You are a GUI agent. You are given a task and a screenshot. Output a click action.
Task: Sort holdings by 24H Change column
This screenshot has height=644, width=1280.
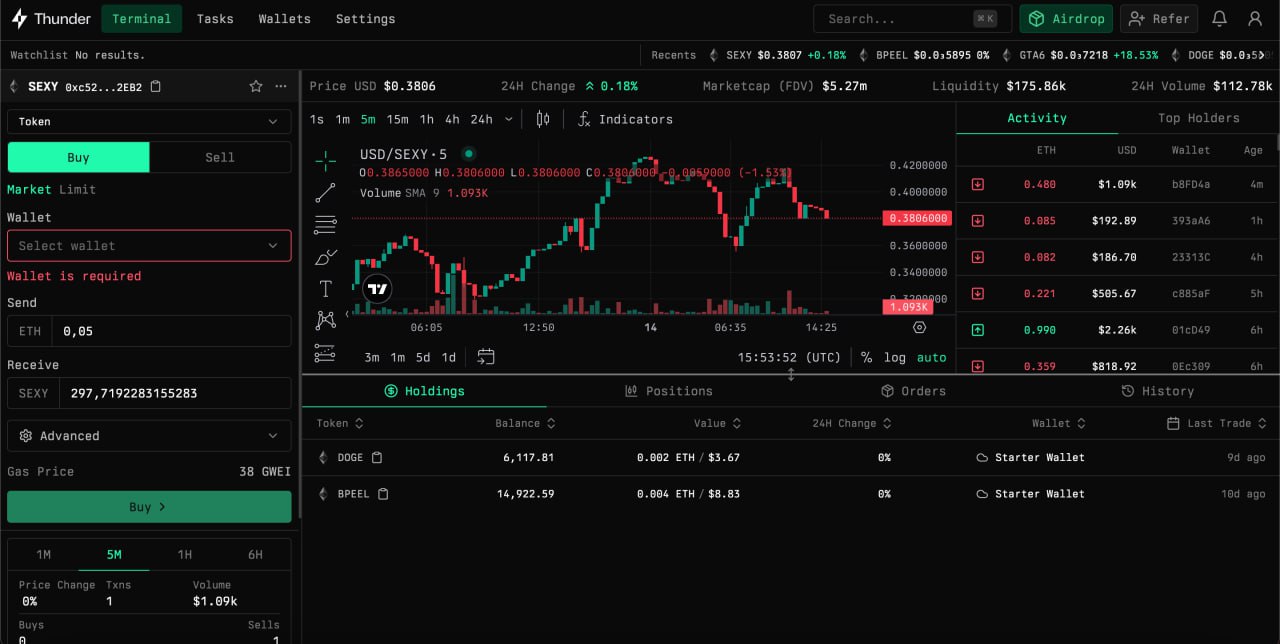(x=851, y=423)
